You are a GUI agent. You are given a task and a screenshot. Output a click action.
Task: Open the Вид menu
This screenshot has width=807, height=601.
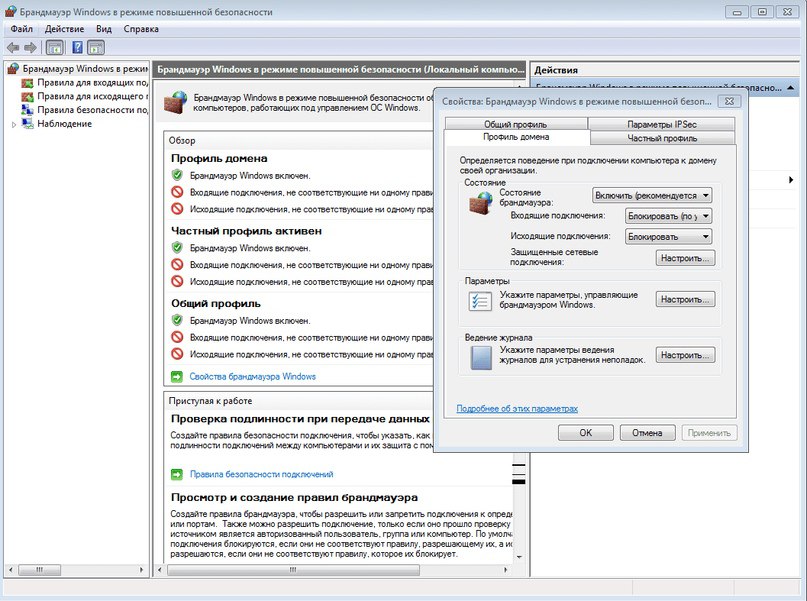coord(103,29)
